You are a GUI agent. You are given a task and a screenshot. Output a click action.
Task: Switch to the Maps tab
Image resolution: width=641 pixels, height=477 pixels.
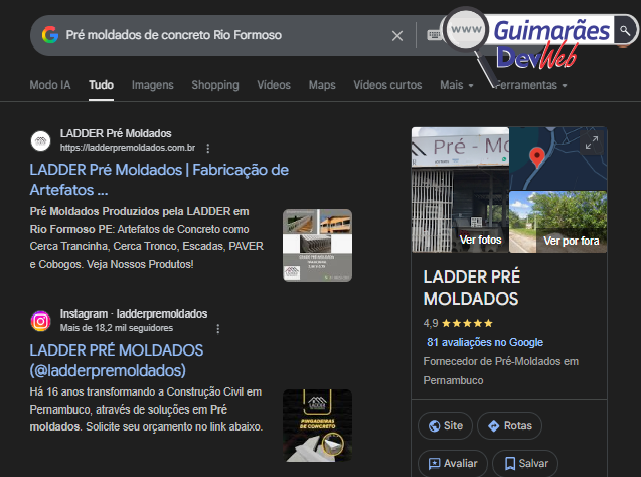pyautogui.click(x=322, y=85)
